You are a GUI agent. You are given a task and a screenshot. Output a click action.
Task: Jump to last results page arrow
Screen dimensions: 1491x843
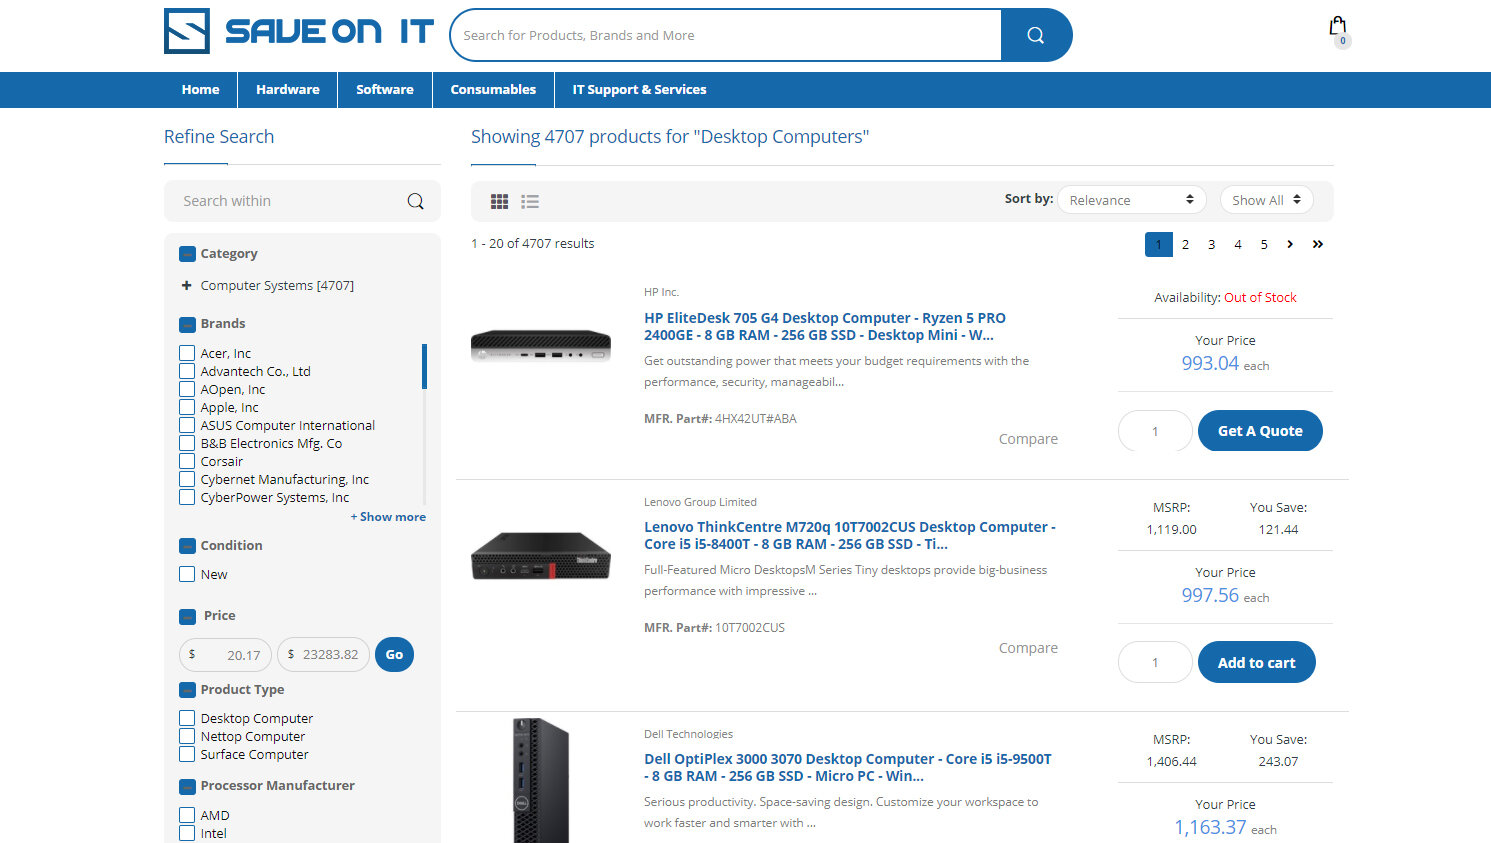(1318, 244)
